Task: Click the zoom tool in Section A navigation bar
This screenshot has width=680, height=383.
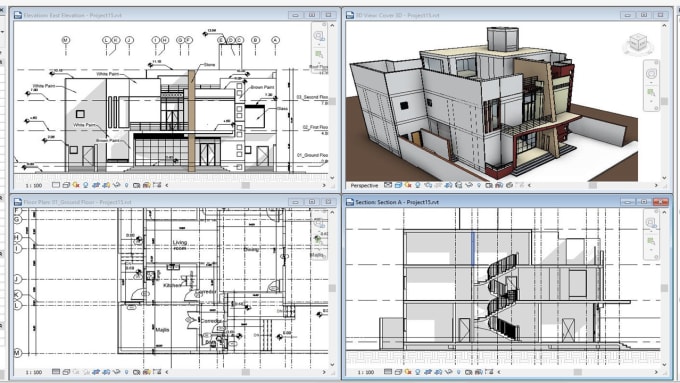Action: tap(651, 241)
